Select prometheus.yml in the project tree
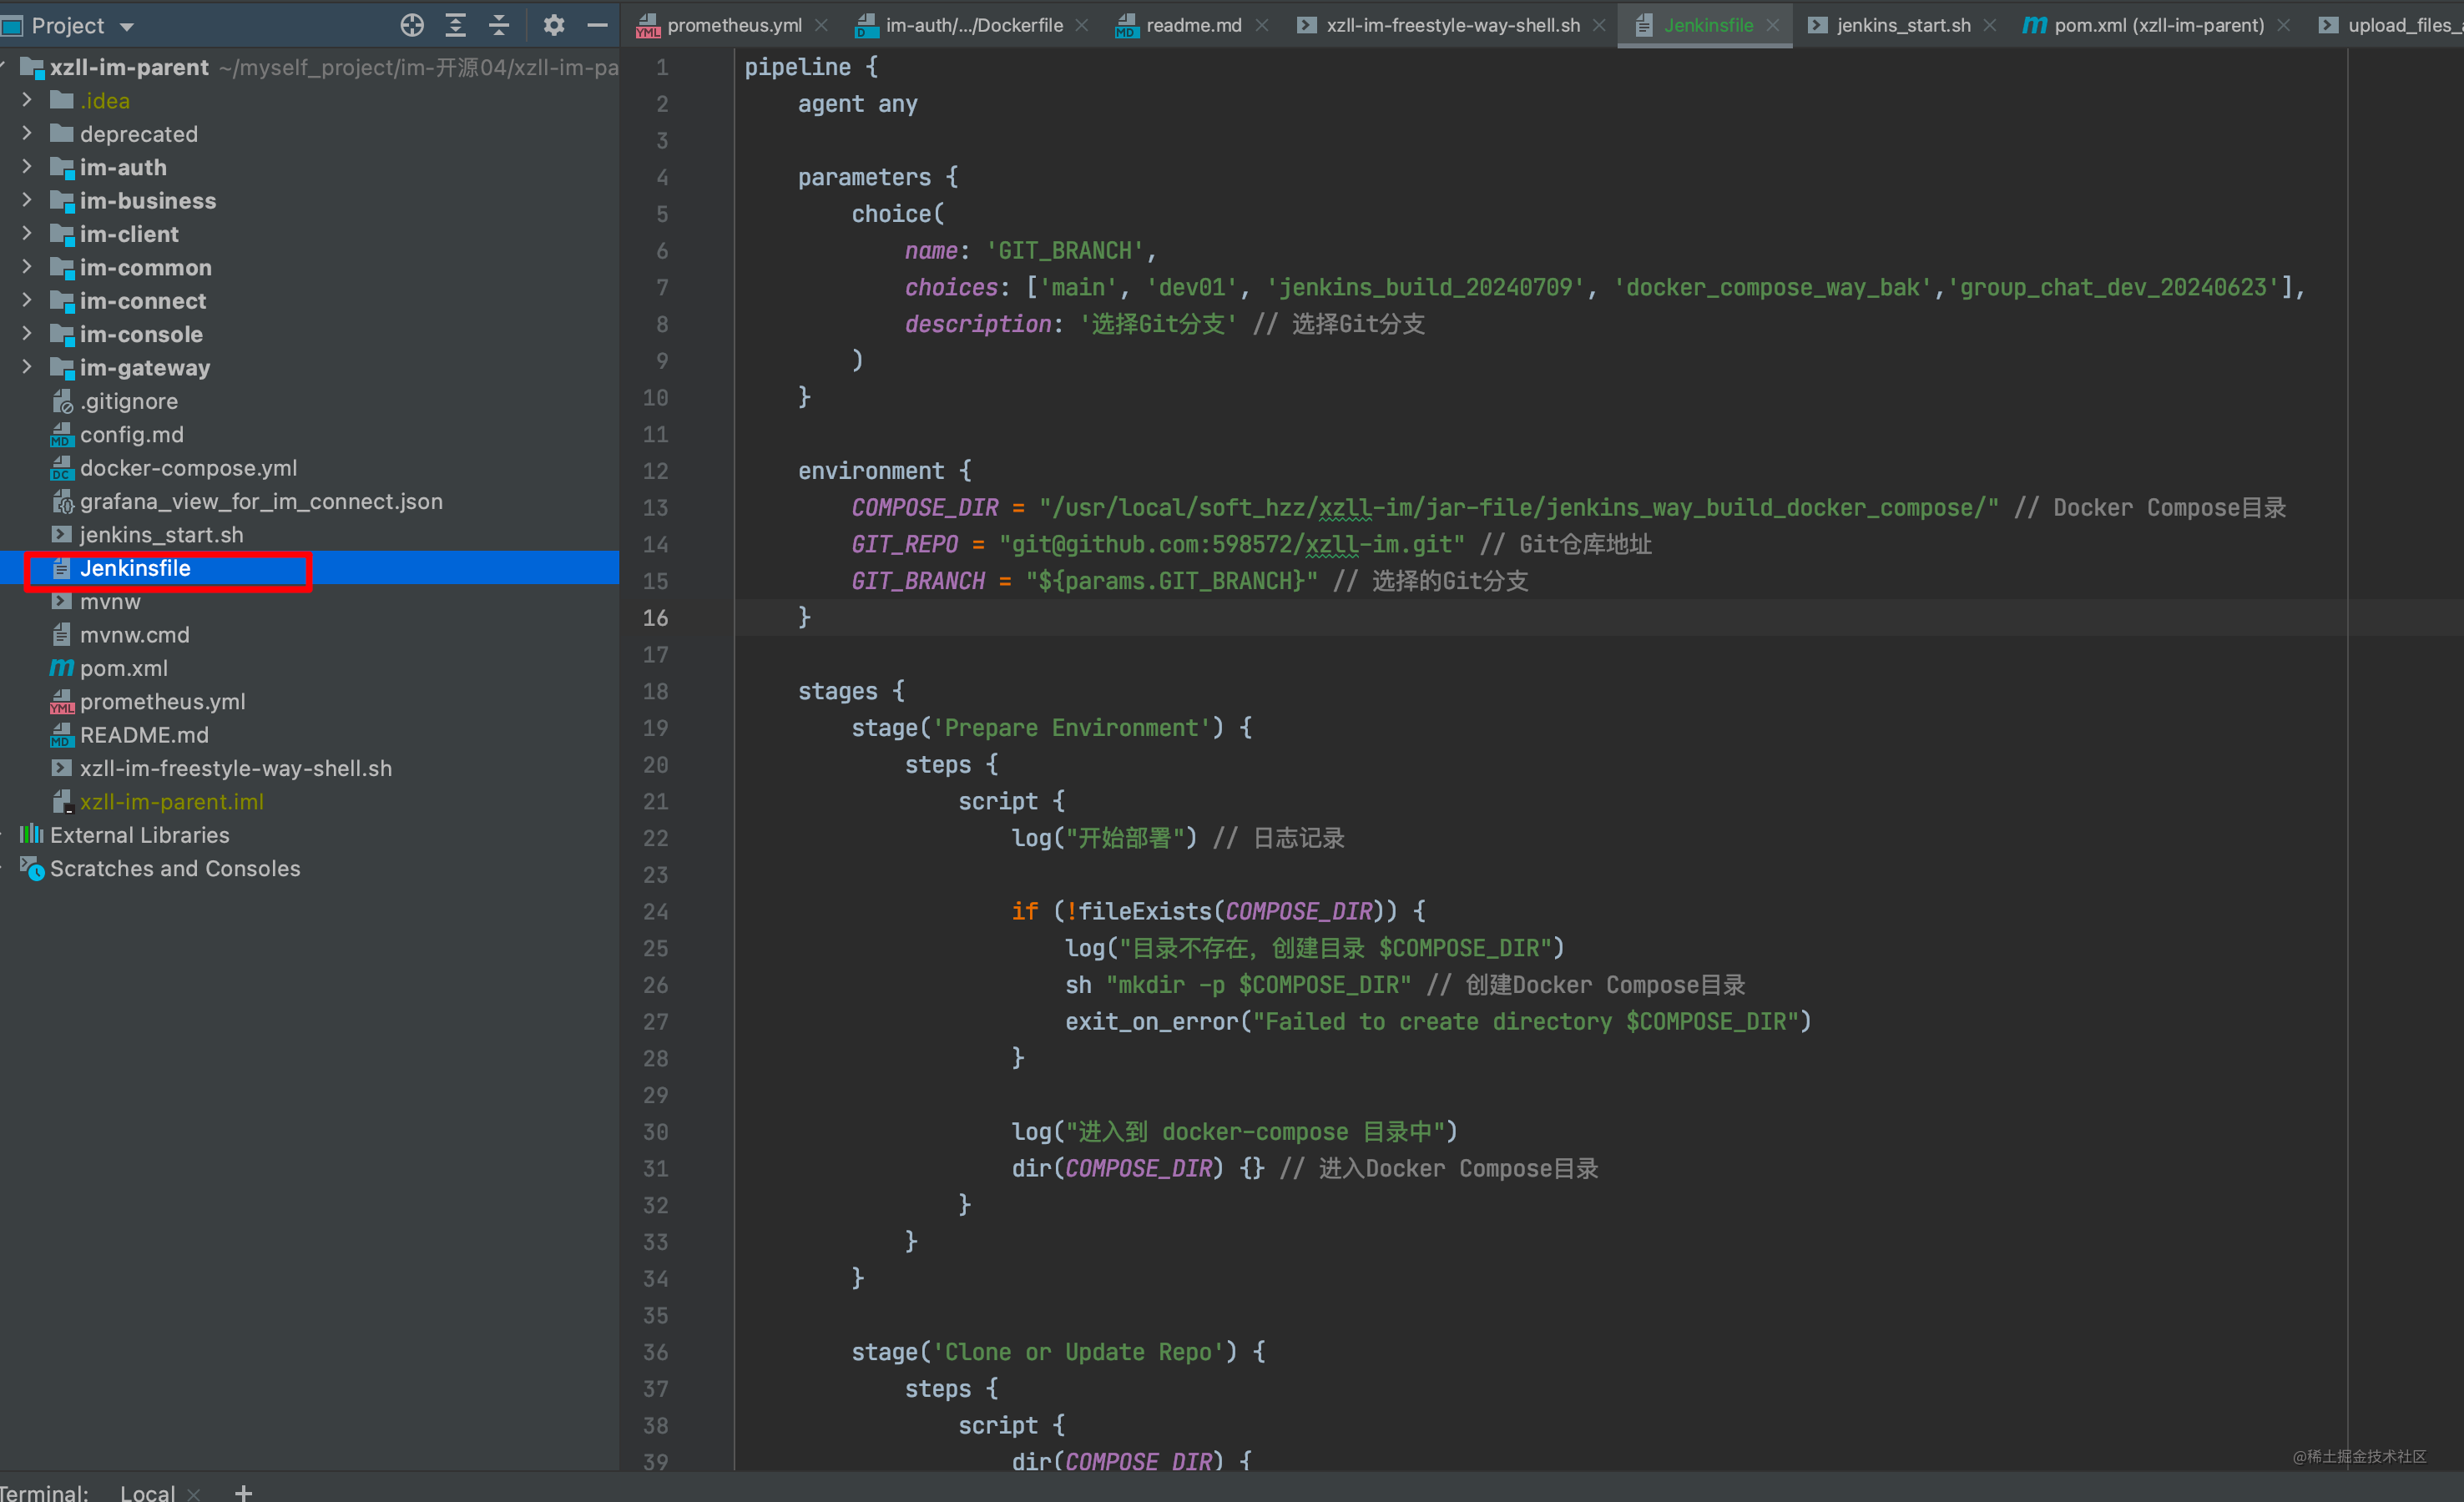 point(162,702)
